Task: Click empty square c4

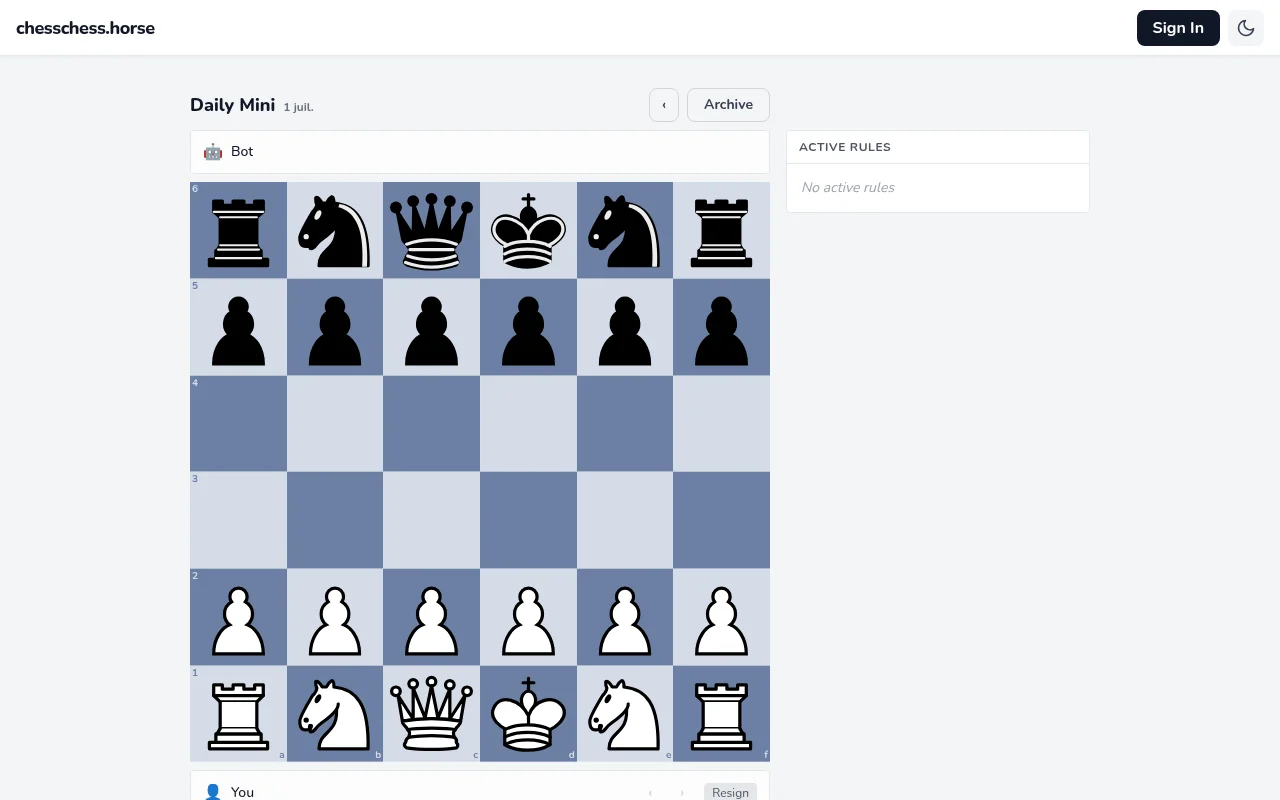Action: pyautogui.click(x=432, y=424)
